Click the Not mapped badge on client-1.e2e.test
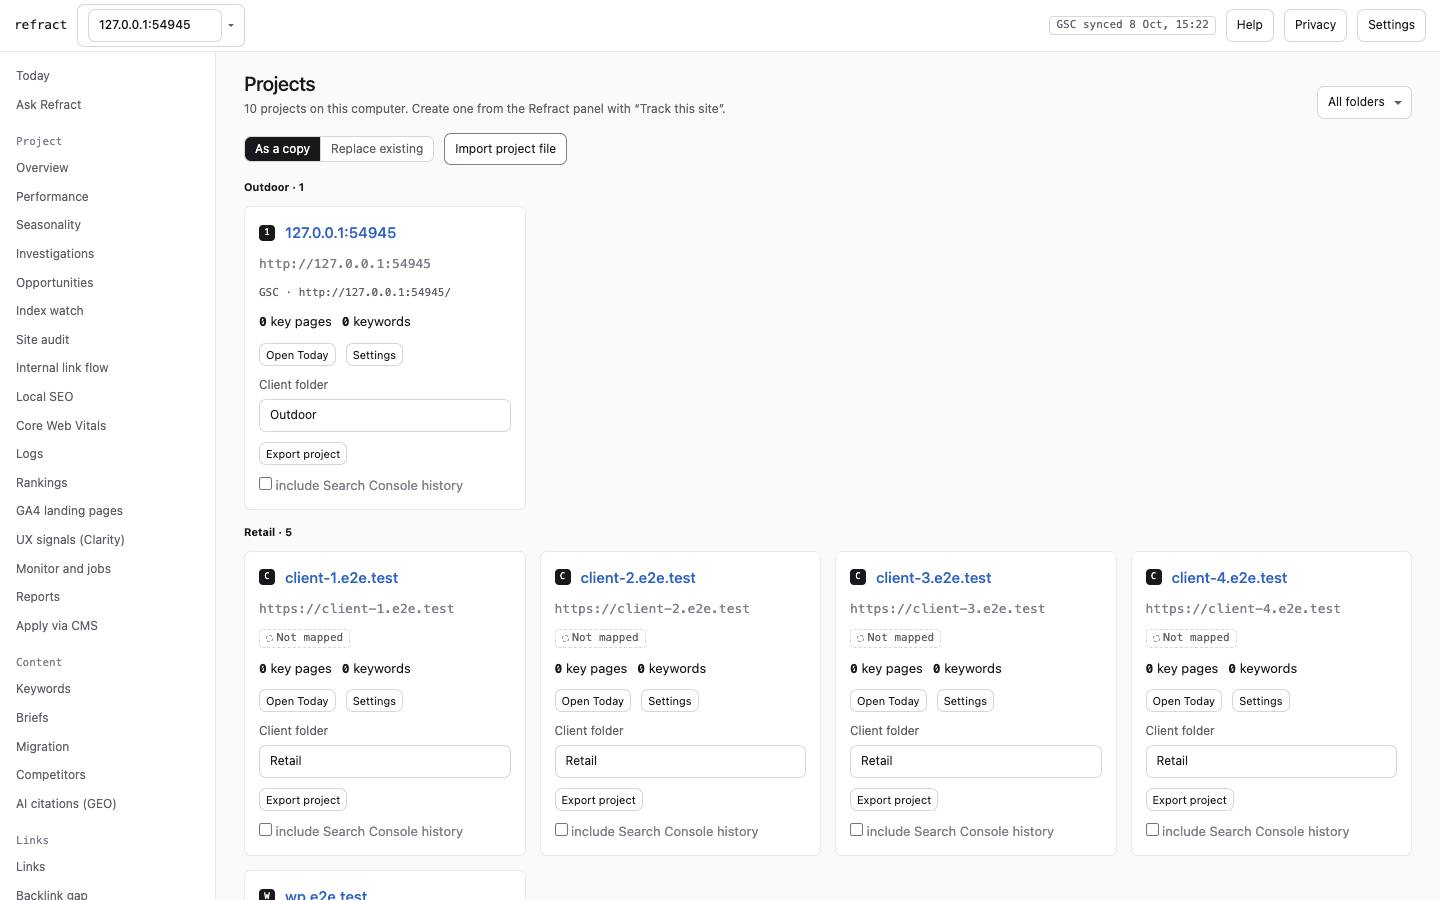Viewport: 1440px width, 900px height. click(303, 638)
